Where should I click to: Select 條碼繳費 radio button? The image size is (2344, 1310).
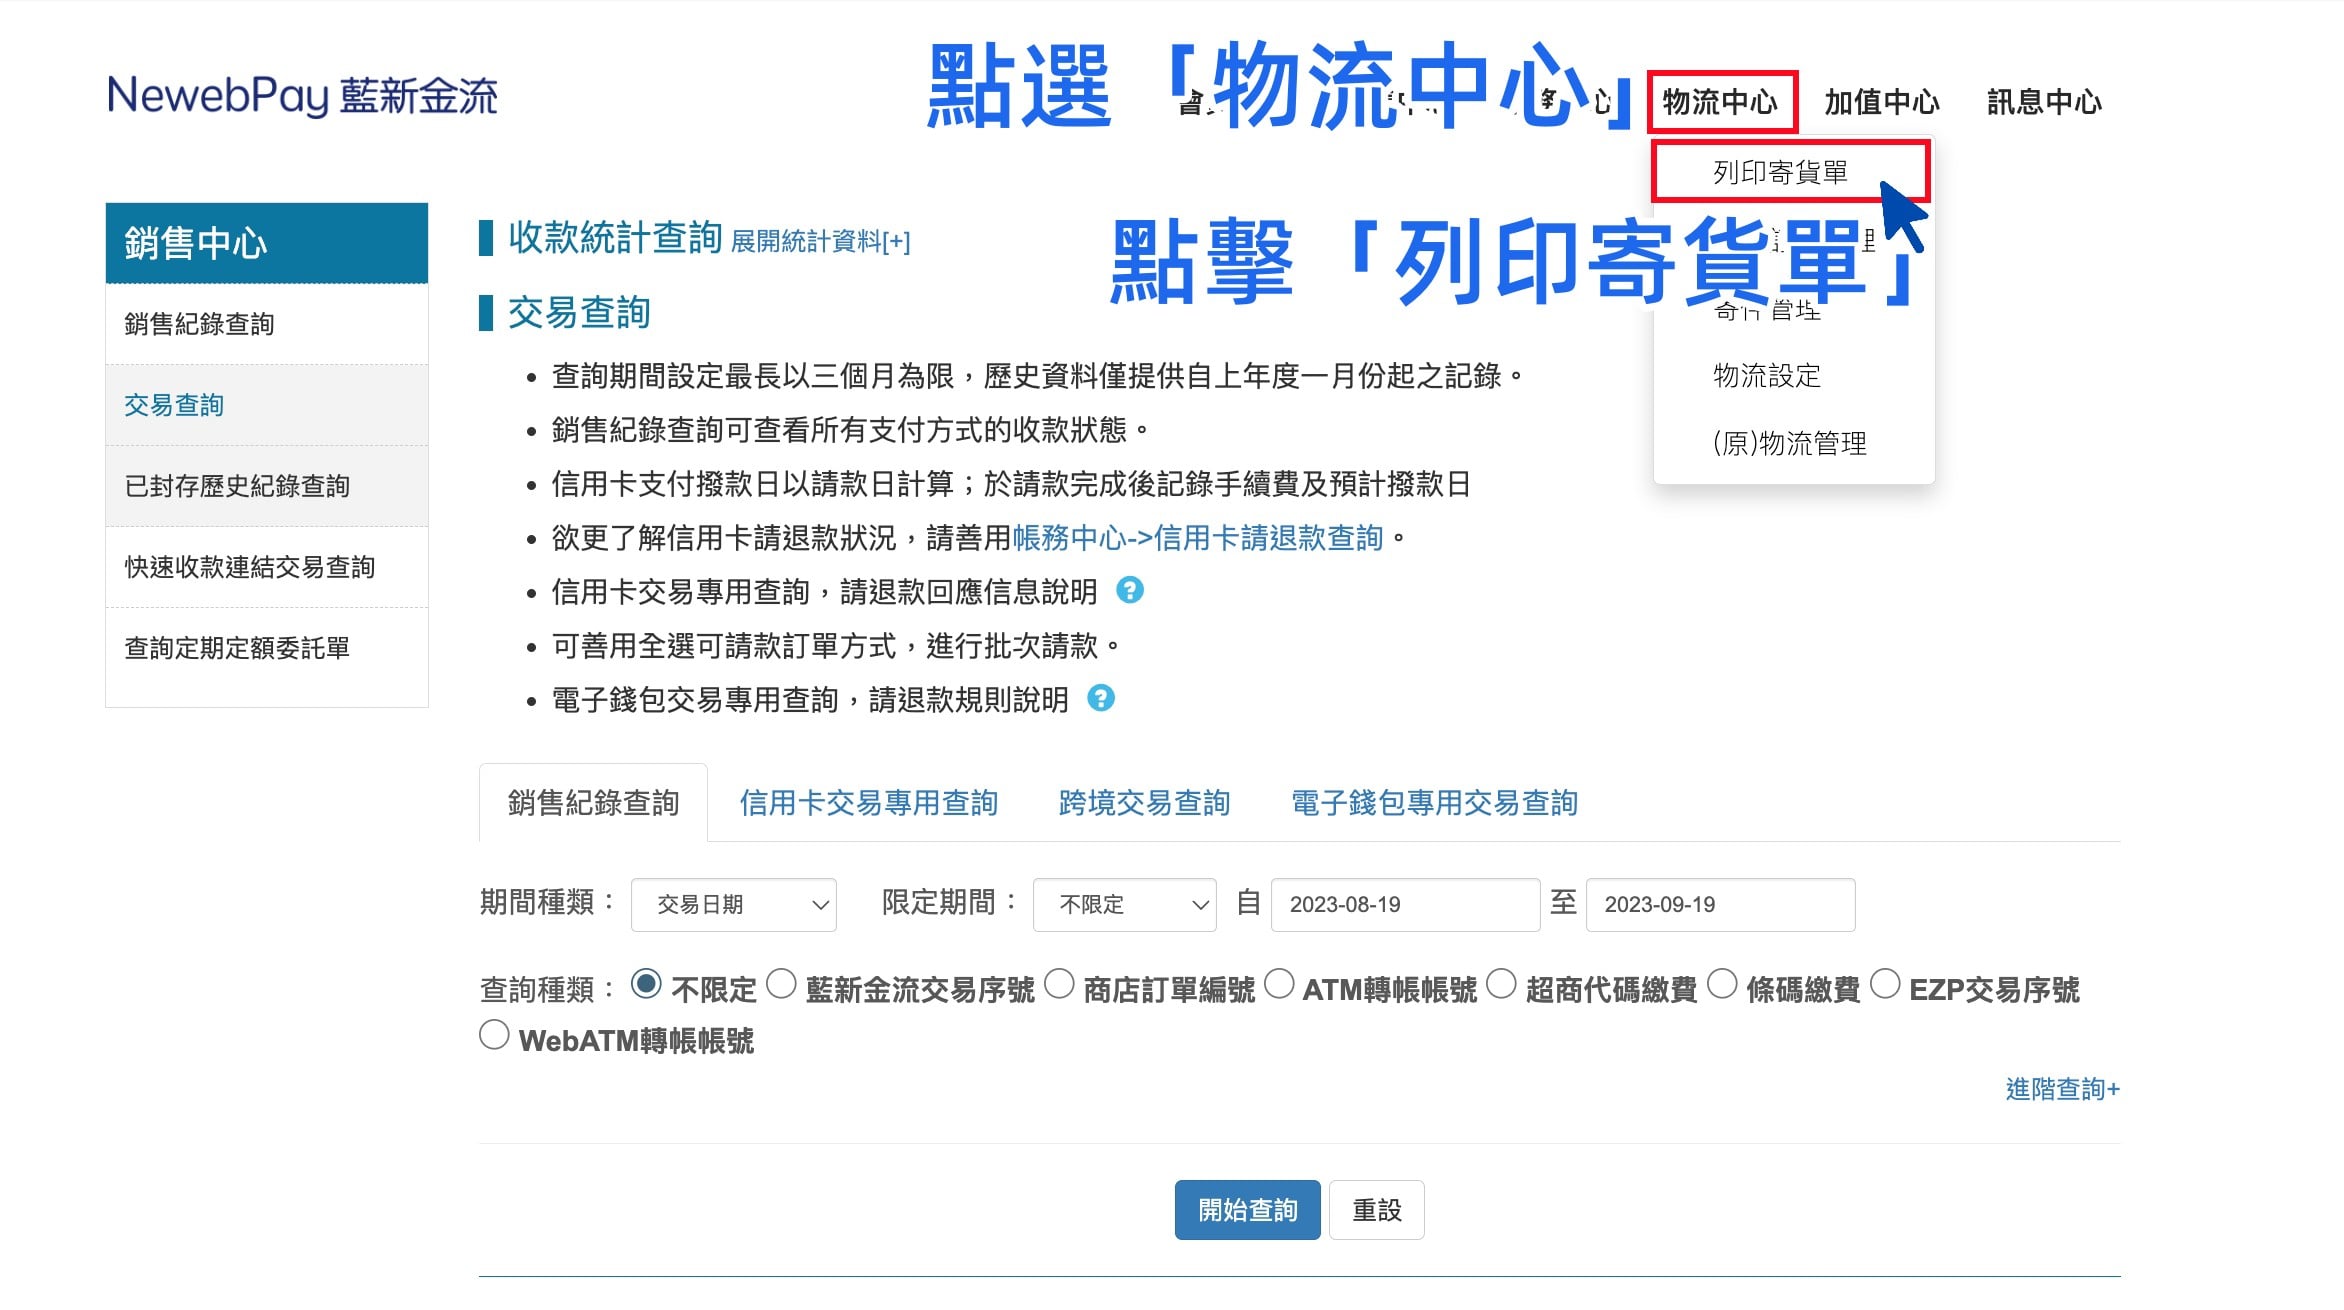pyautogui.click(x=1722, y=985)
